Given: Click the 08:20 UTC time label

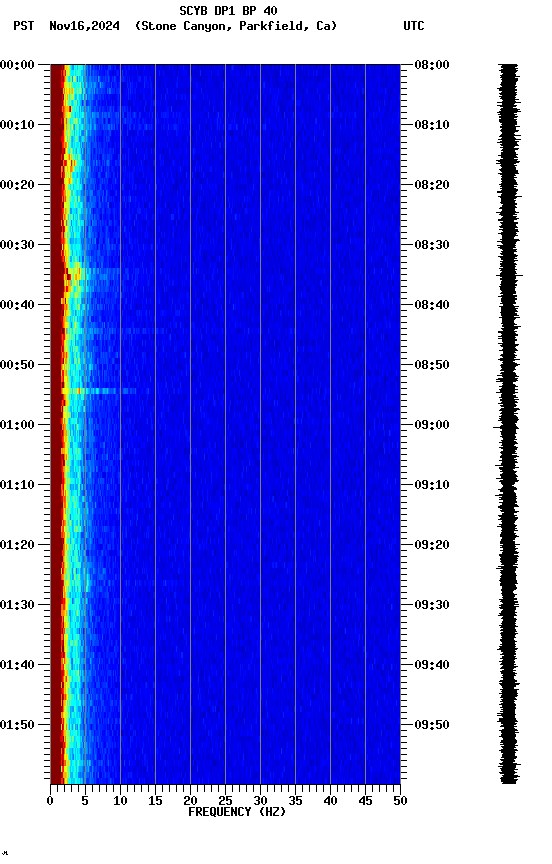Looking at the screenshot, I should tap(432, 185).
